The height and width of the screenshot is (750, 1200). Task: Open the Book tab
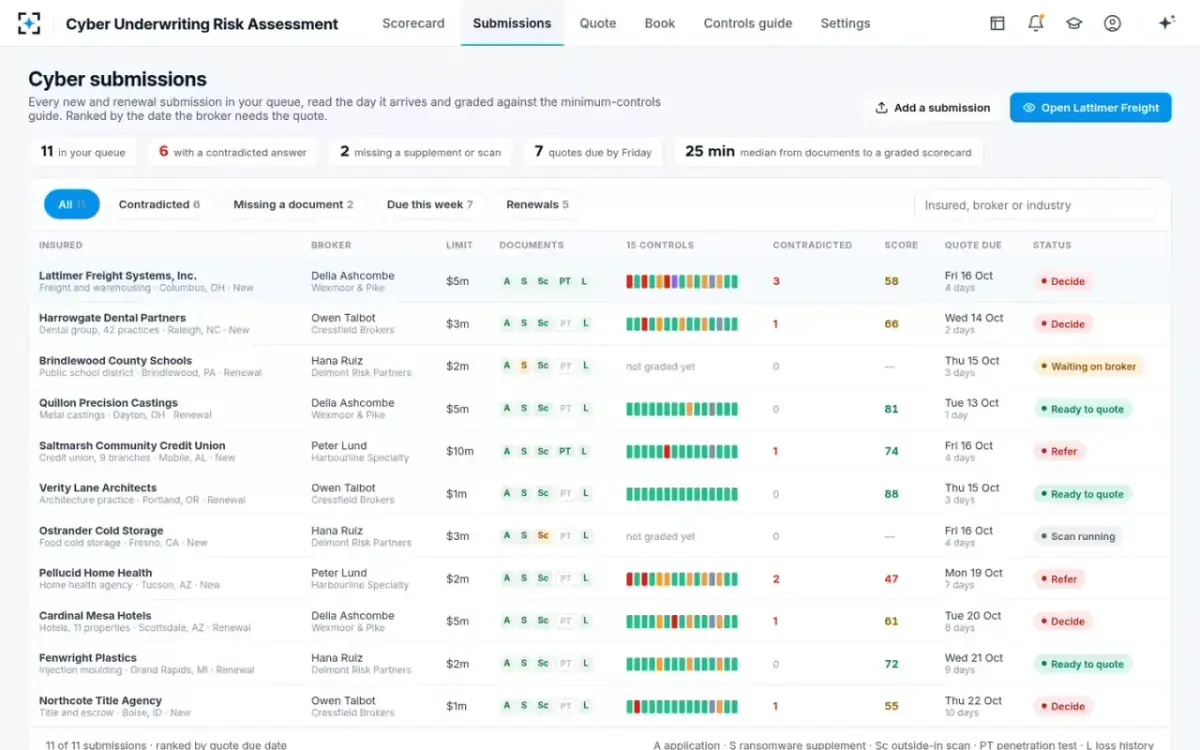point(660,23)
